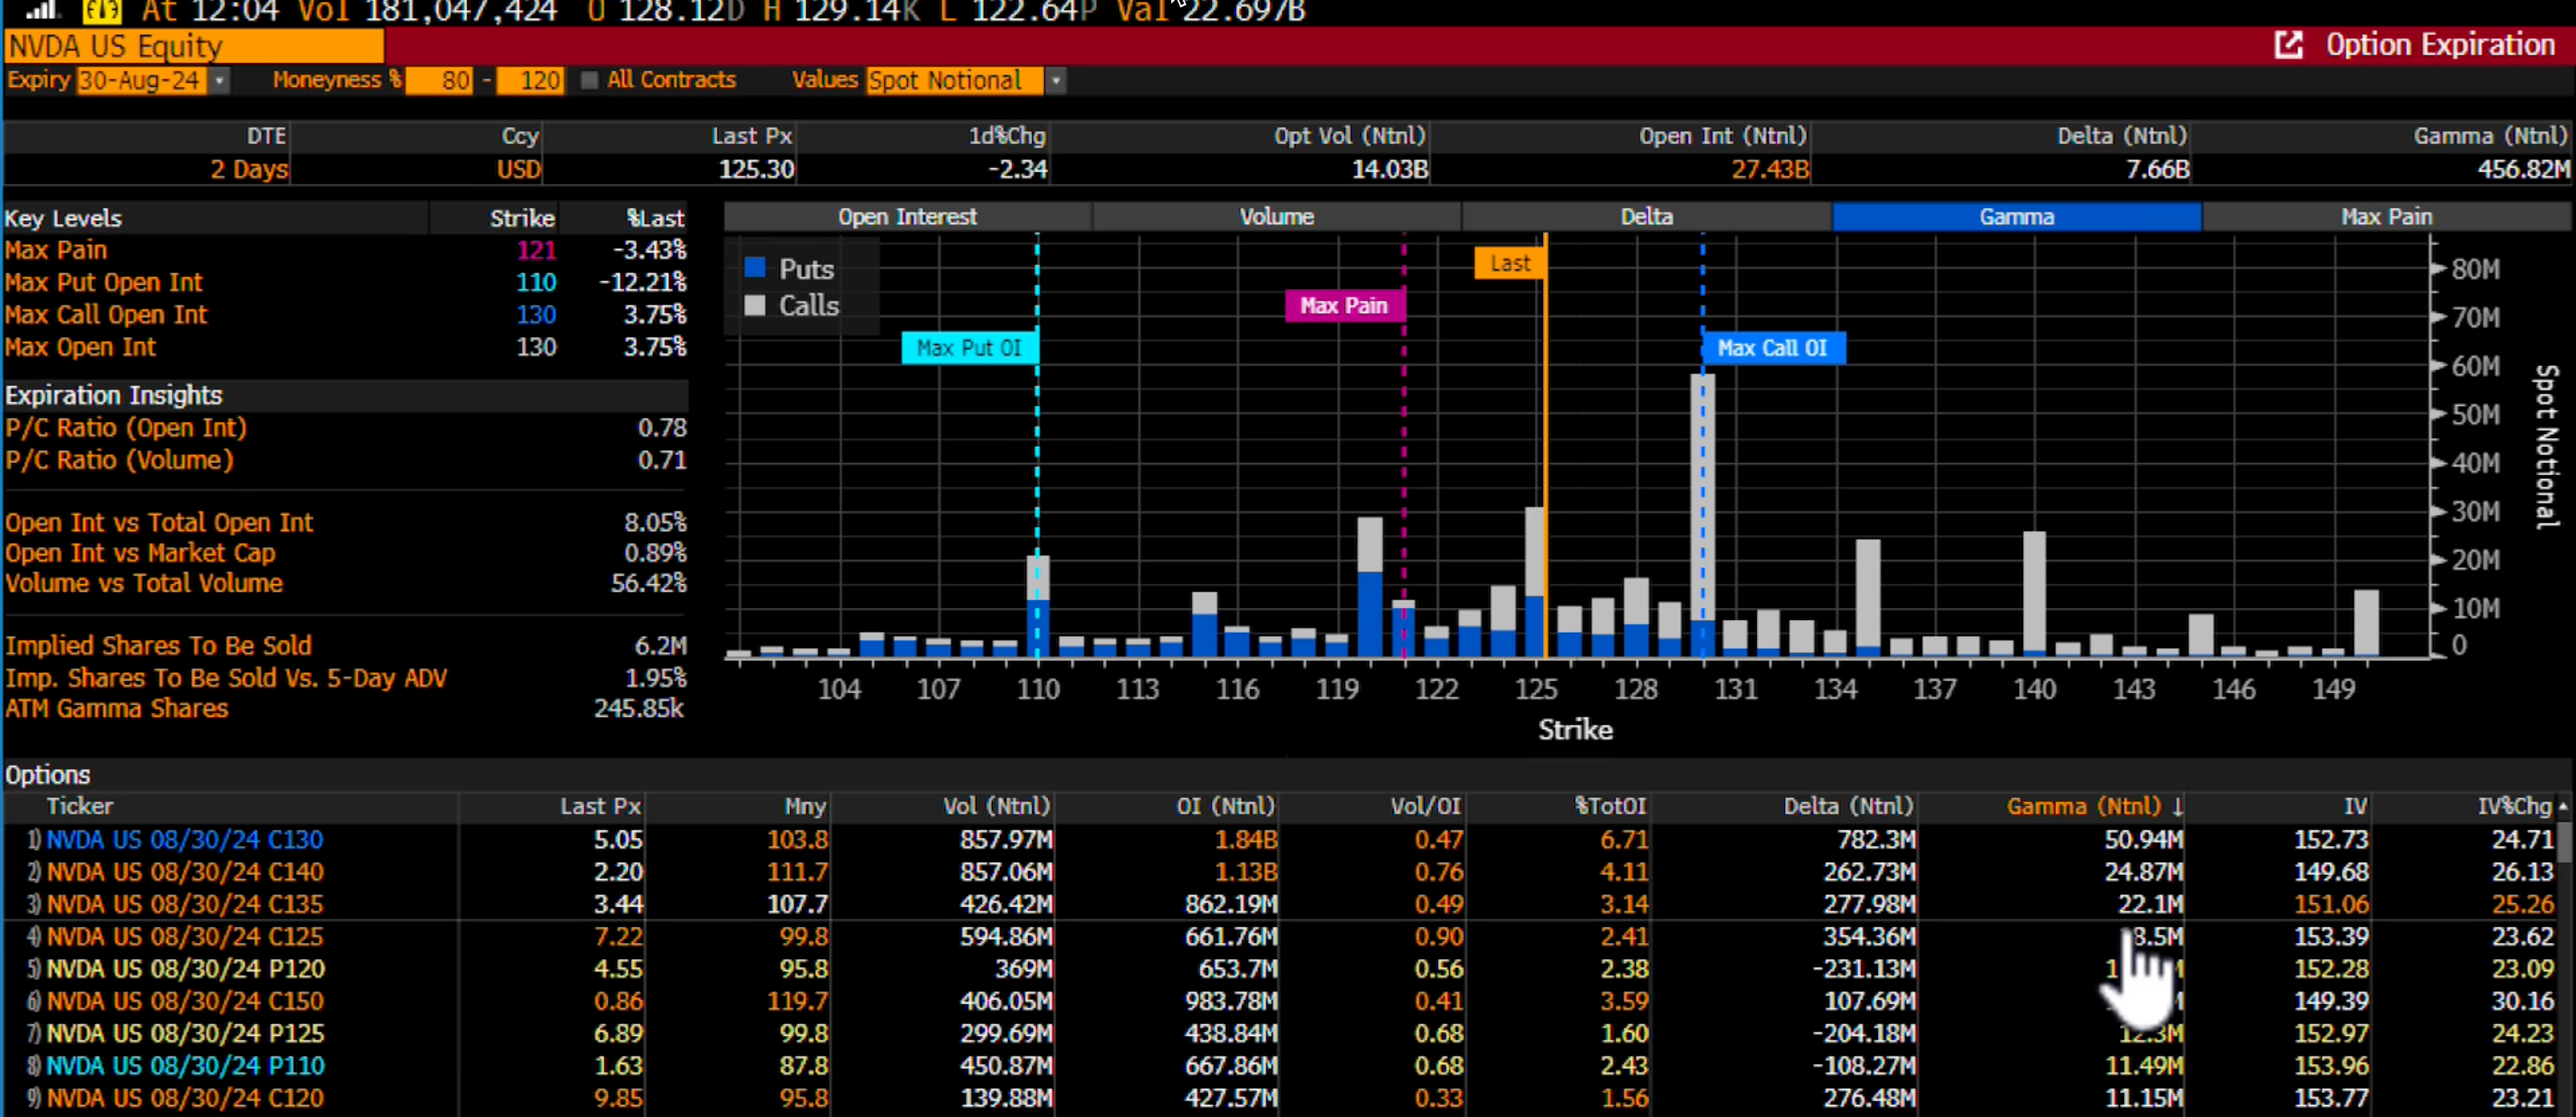The height and width of the screenshot is (1117, 2576).
Task: Click the Max Put OI chart marker
Action: tap(969, 348)
